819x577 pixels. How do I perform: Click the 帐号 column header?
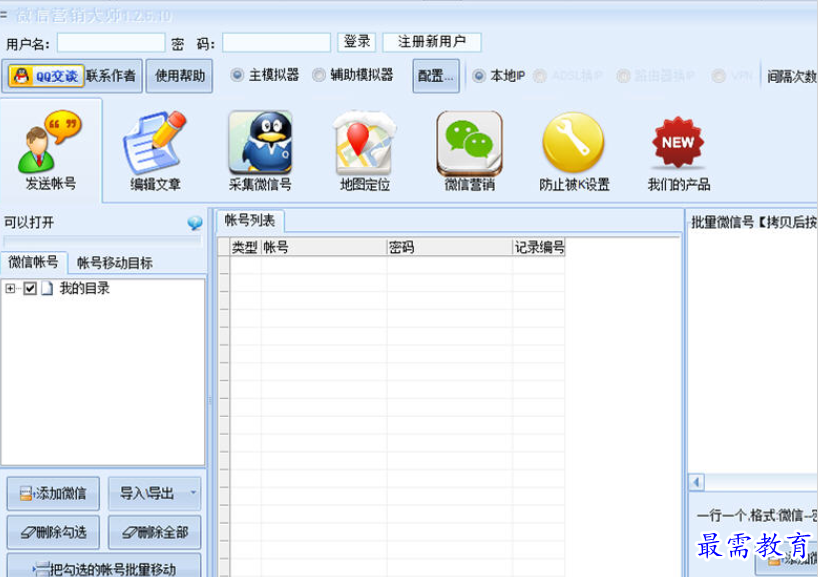coord(323,247)
